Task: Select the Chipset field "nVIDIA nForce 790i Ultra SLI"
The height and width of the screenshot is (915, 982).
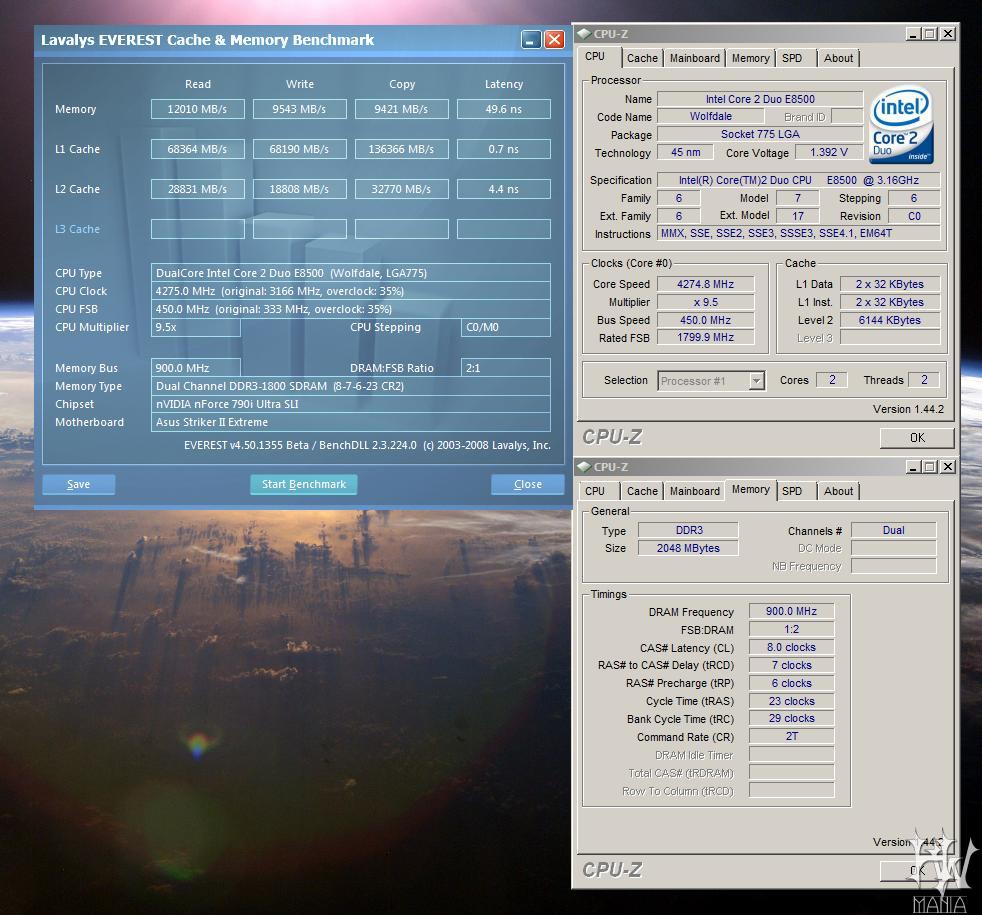Action: click(351, 405)
